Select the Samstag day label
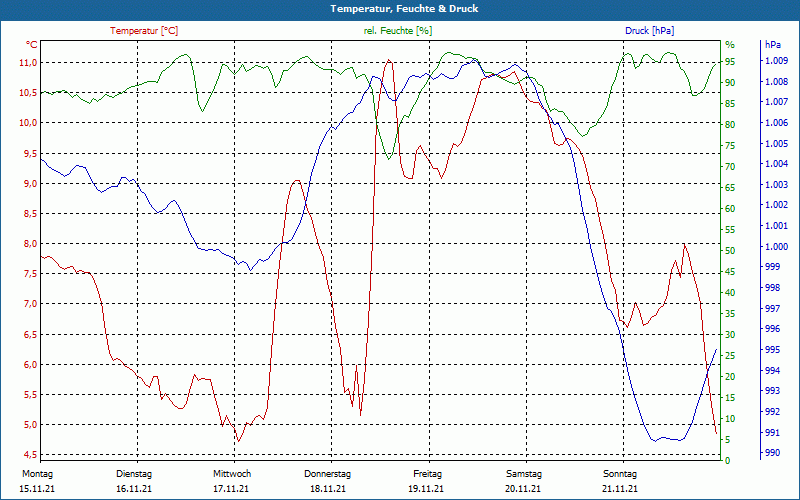This screenshot has width=800, height=500. 524,474
